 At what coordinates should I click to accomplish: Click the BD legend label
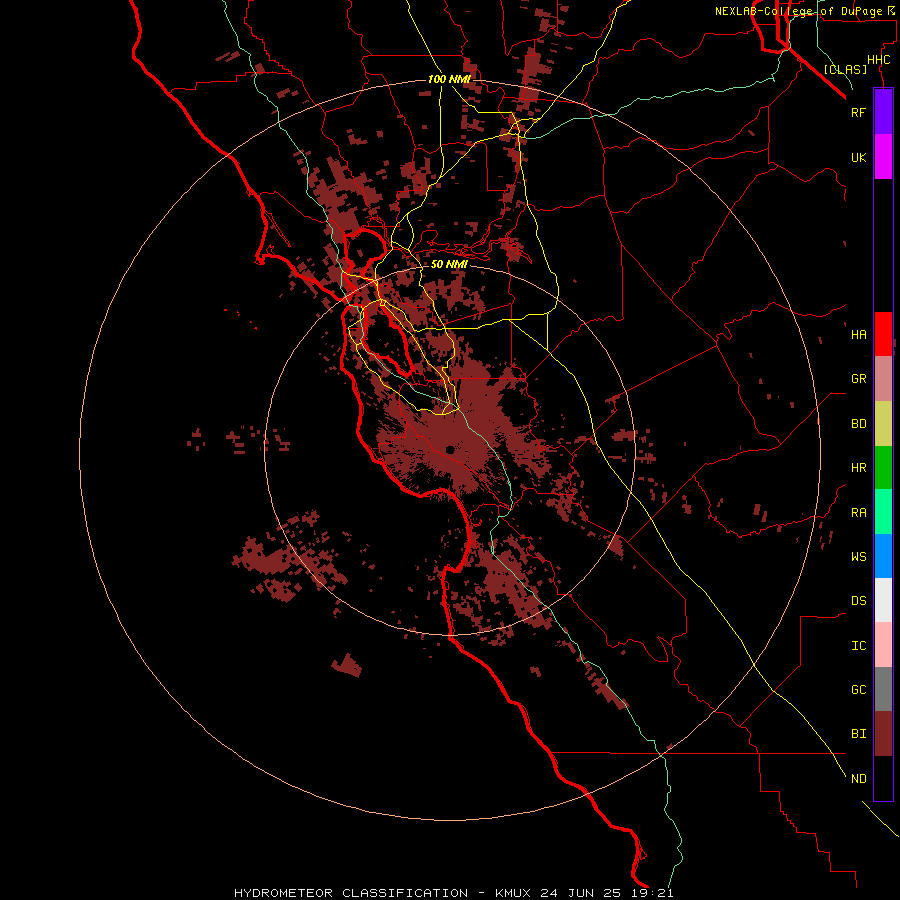pos(859,424)
